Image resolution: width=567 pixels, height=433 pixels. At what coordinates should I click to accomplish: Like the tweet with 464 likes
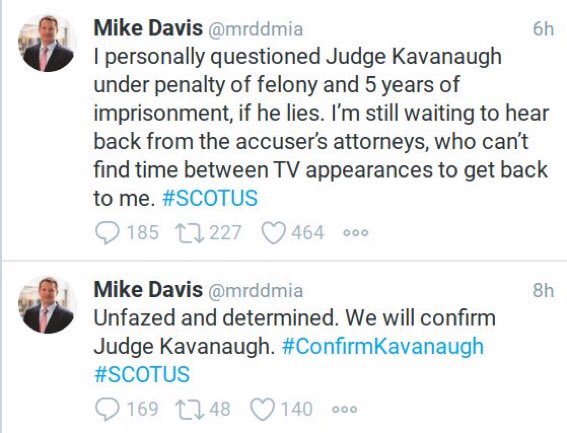273,233
